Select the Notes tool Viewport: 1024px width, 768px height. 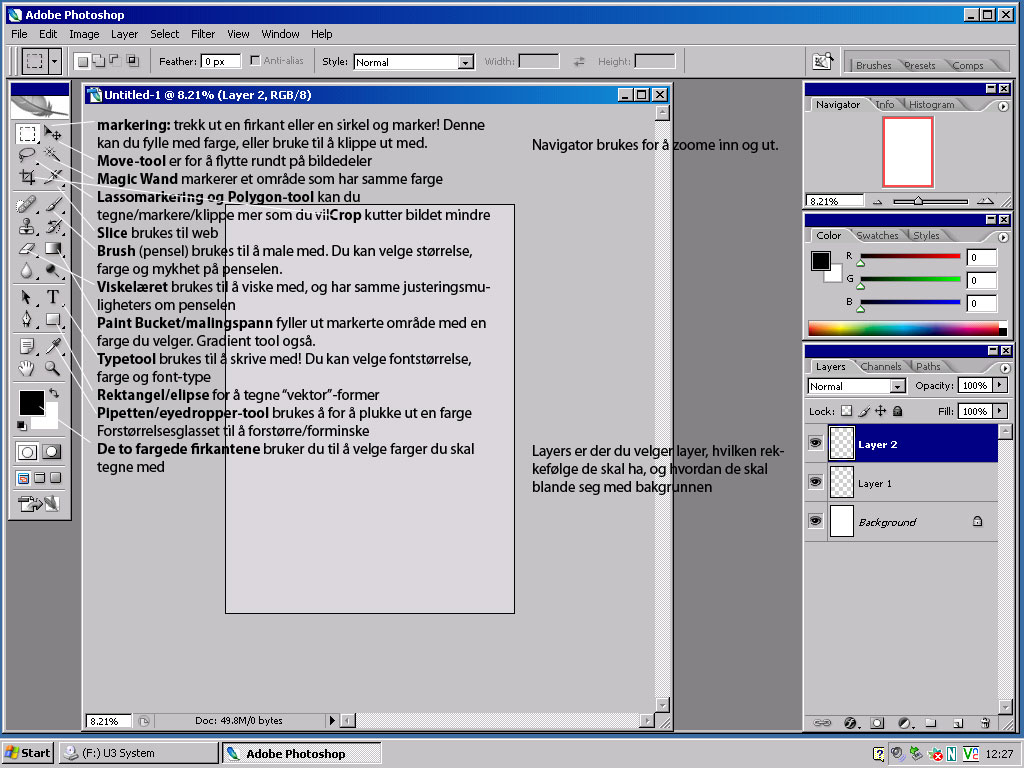[x=27, y=346]
